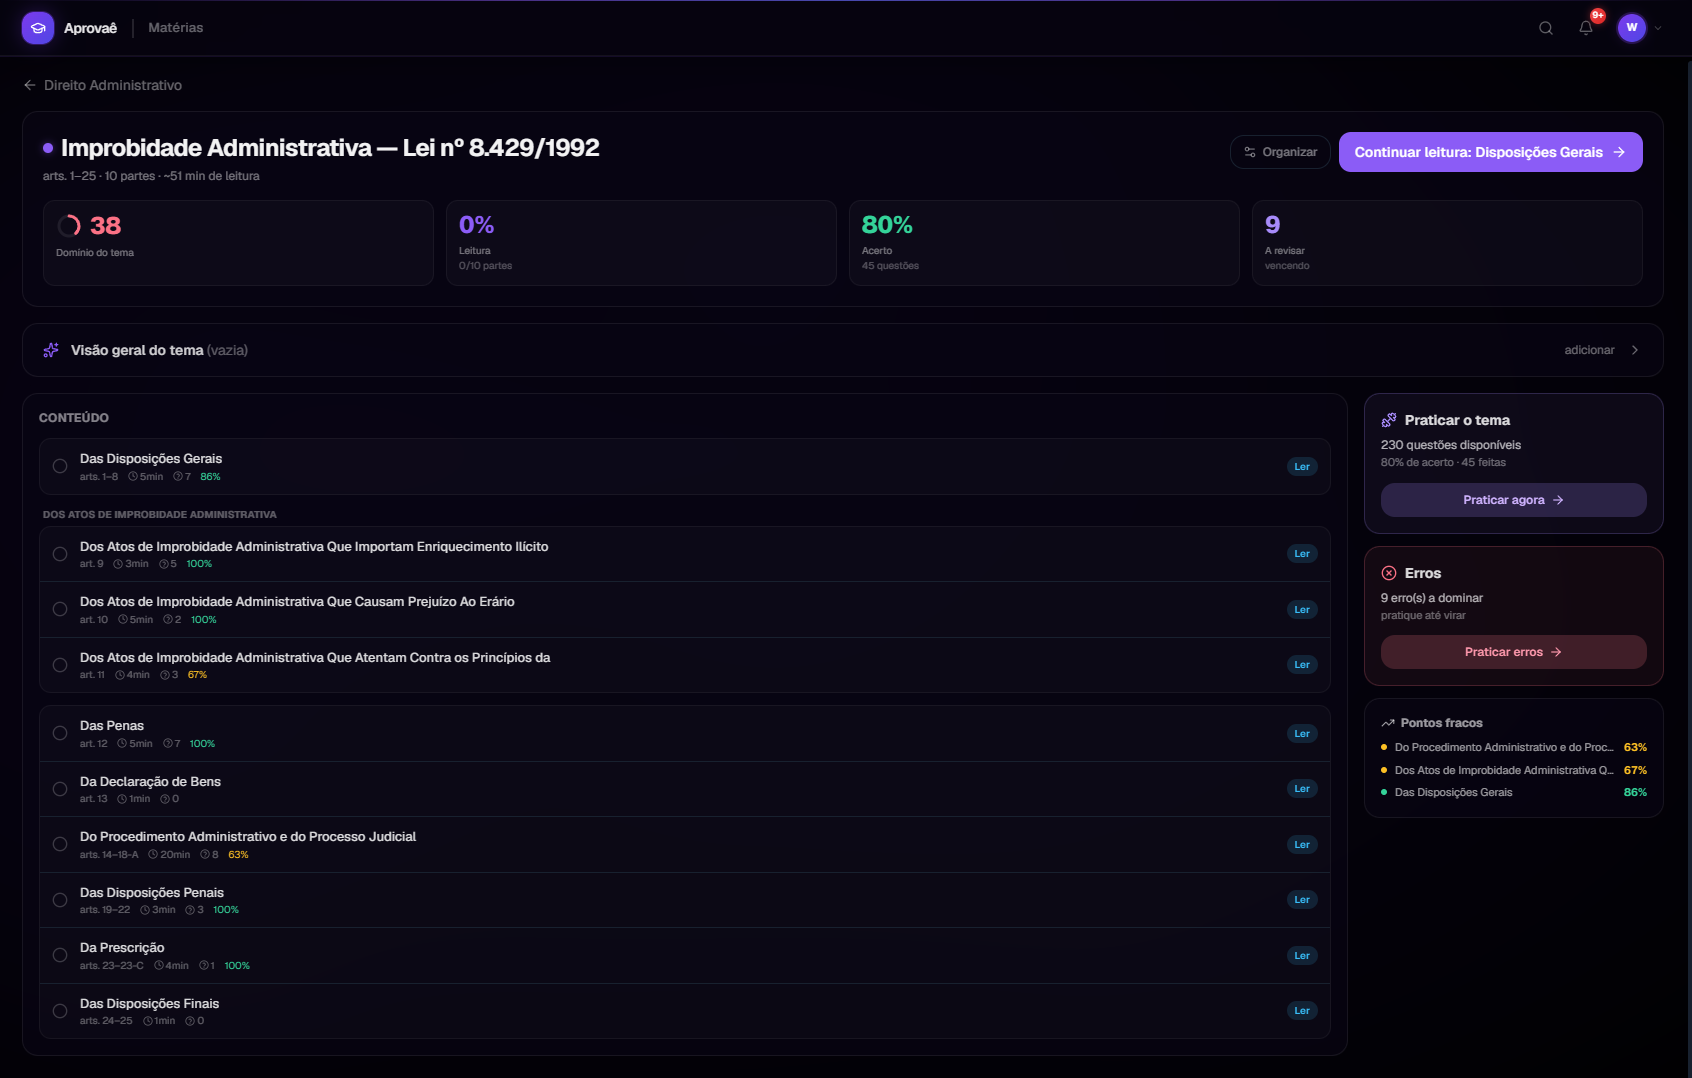Screen dimensions: 1692x1078
Task: Continue reading Disposições Gerais
Action: click(1490, 152)
